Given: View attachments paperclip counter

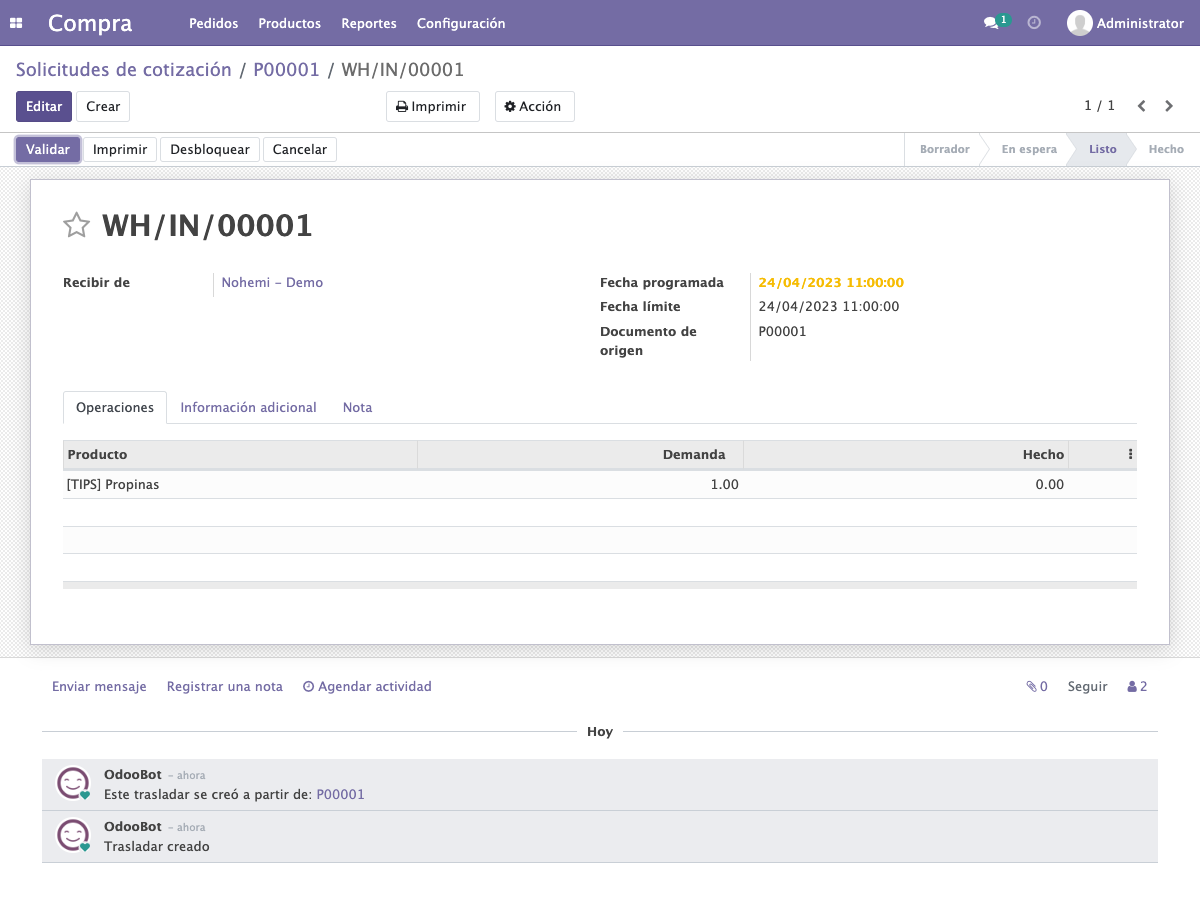Looking at the screenshot, I should 1036,687.
